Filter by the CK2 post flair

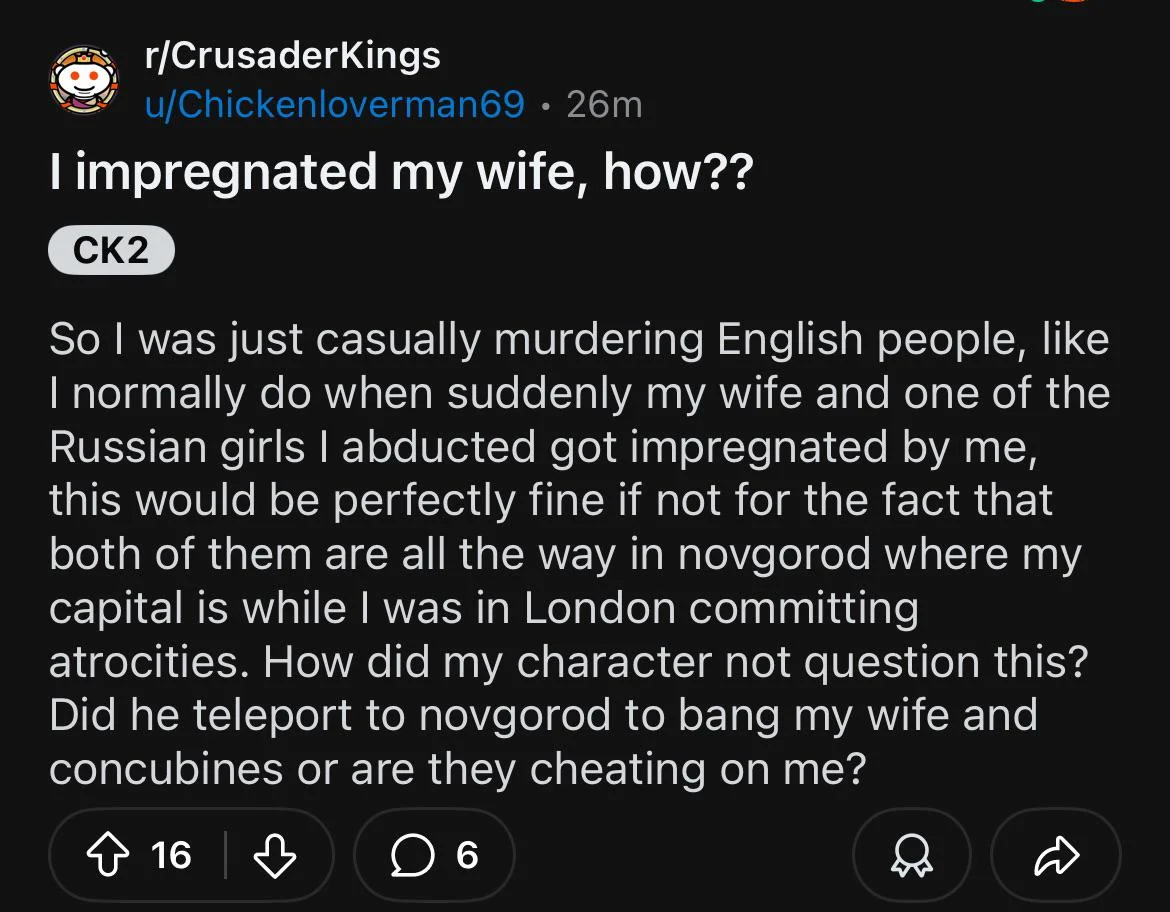click(x=111, y=249)
